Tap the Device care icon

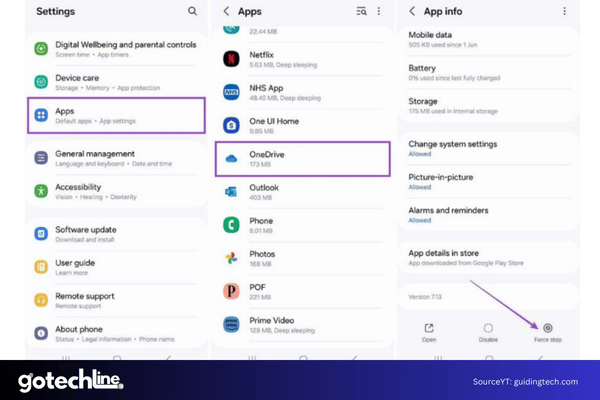point(41,82)
